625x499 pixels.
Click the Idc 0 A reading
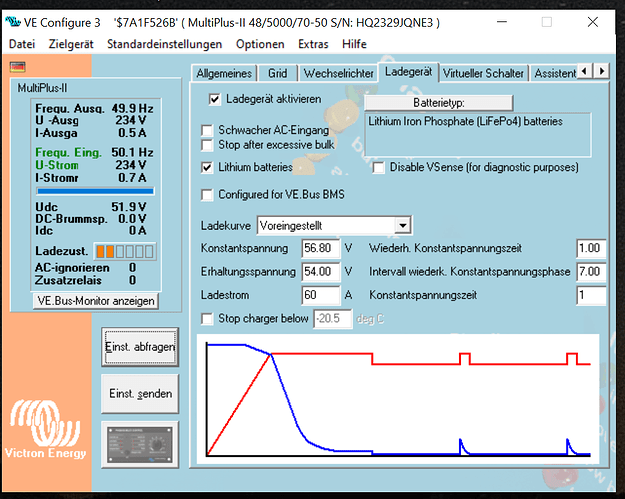pyautogui.click(x=90, y=231)
